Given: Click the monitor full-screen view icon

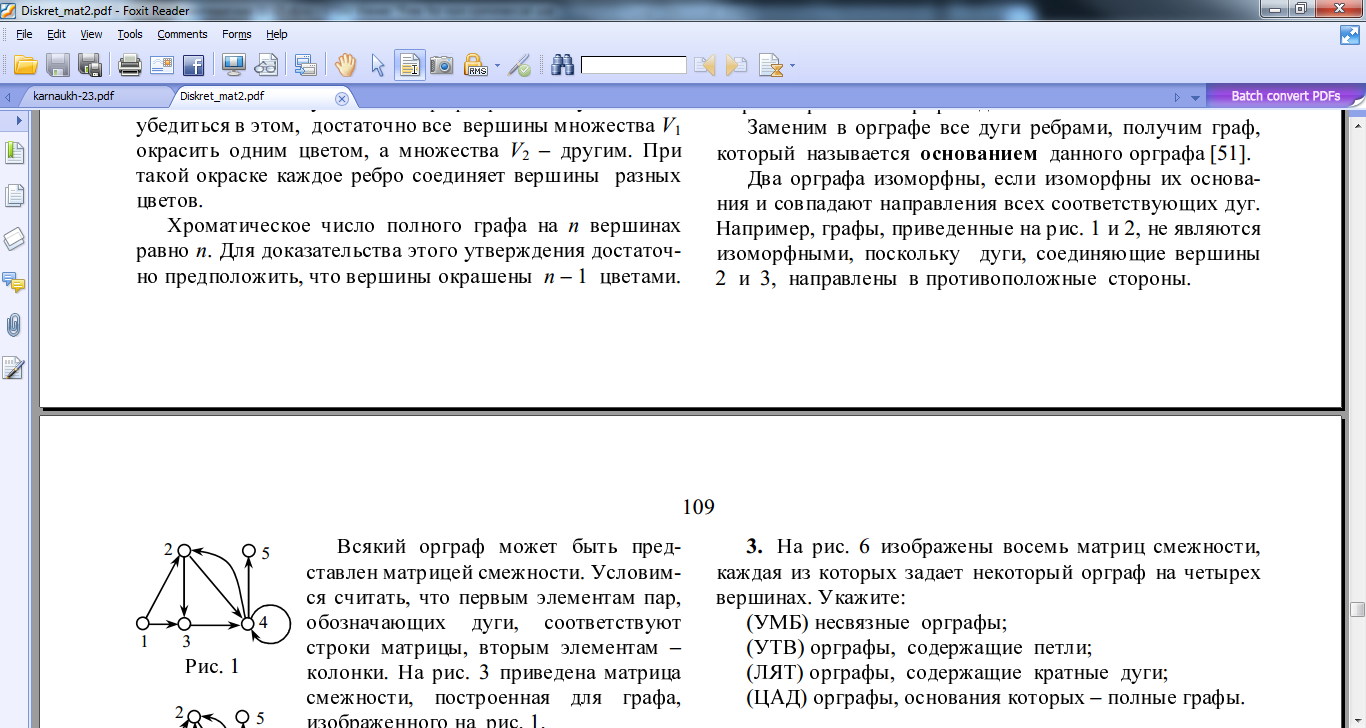Looking at the screenshot, I should click(x=234, y=66).
